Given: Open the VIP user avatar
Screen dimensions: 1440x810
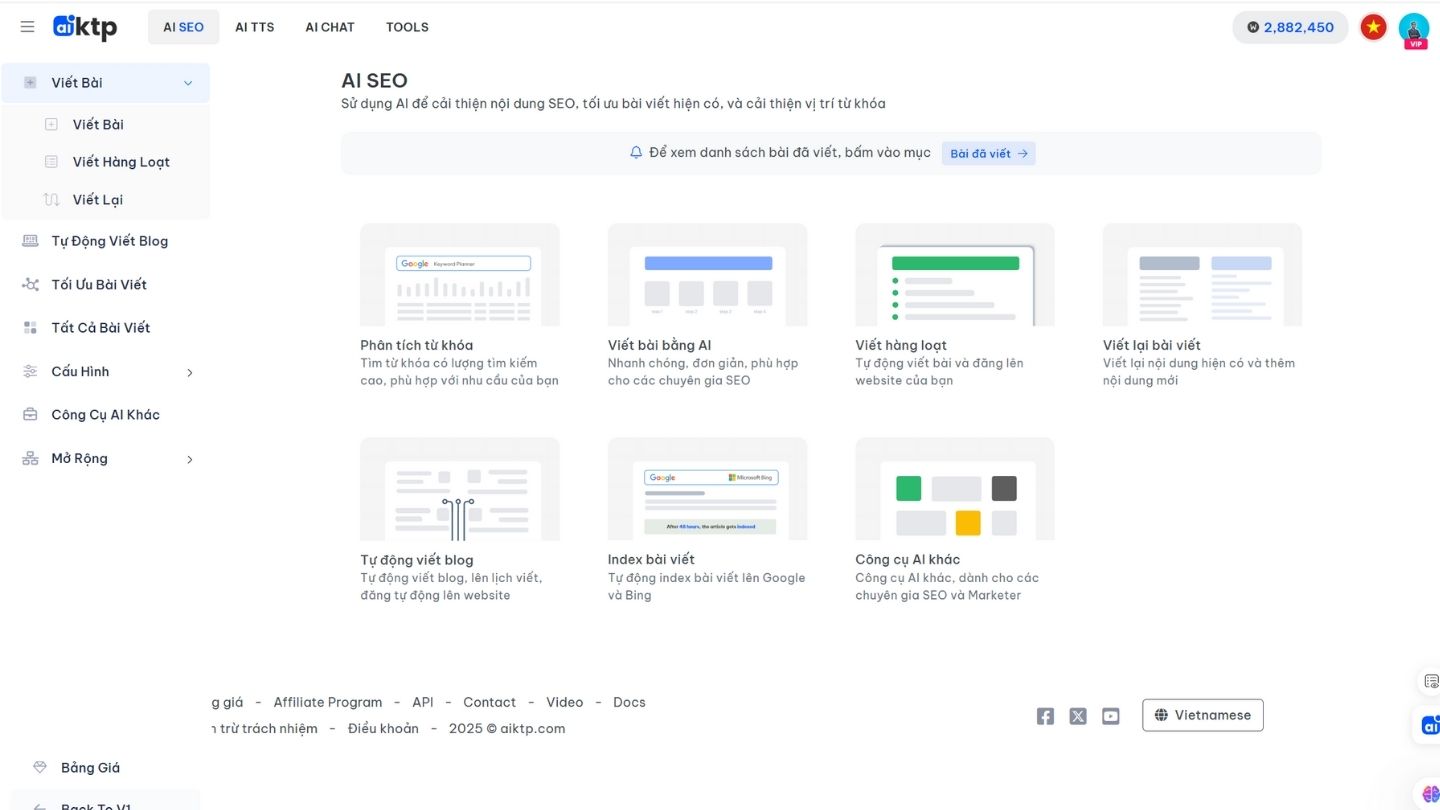Looking at the screenshot, I should [1413, 28].
